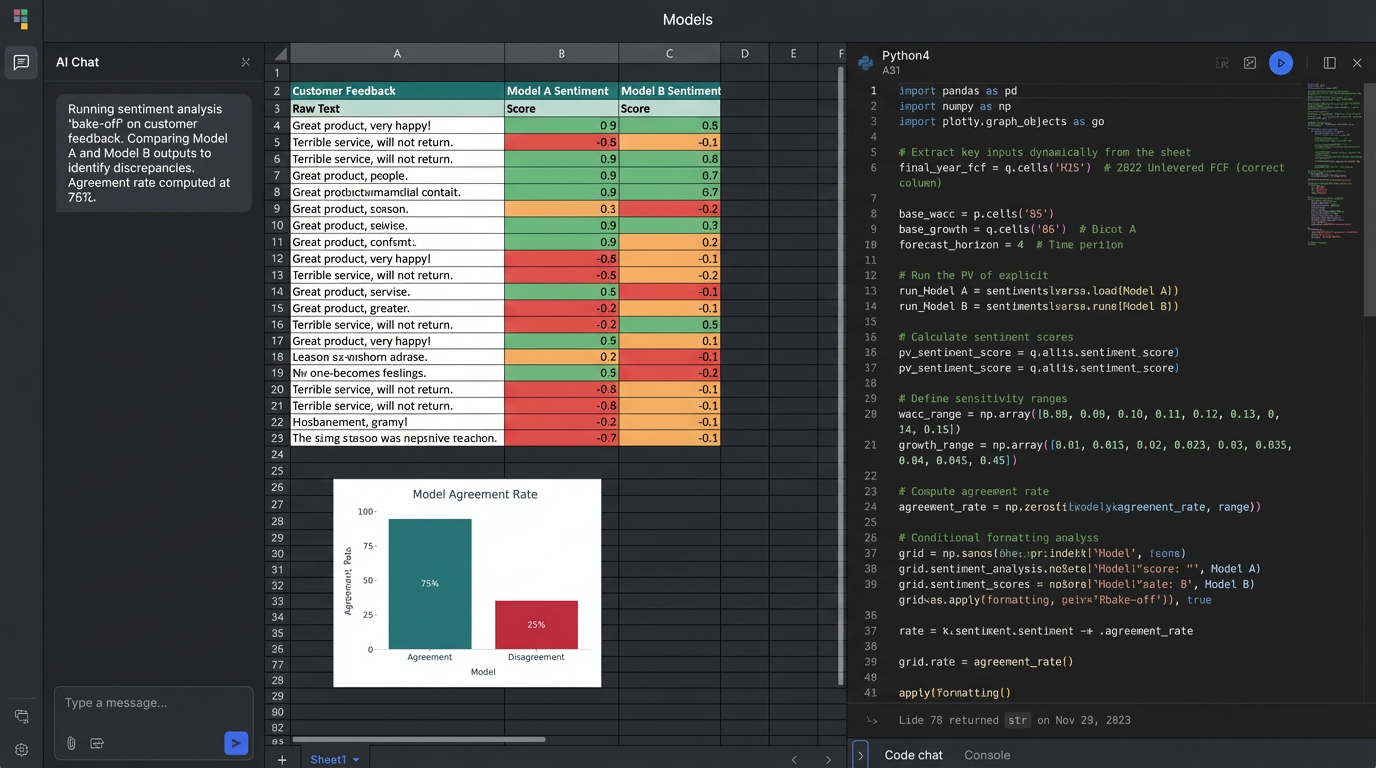Open the connections icon in left sidebar

(21, 716)
